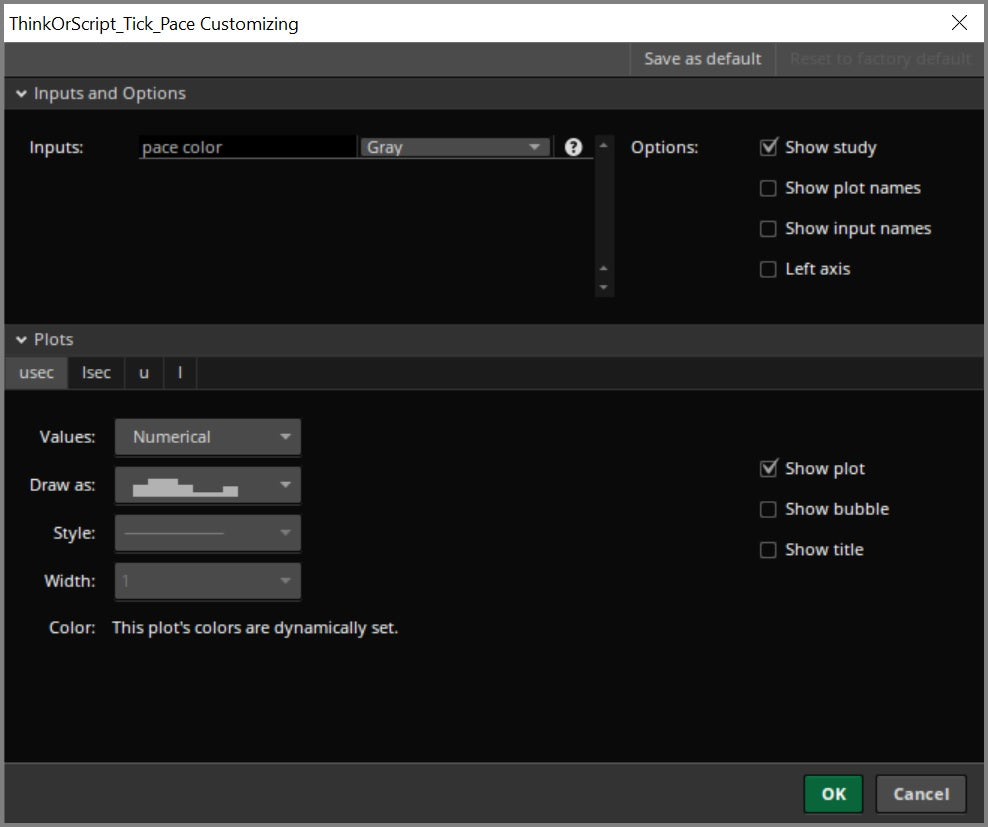Switch to the u plot tab

pyautogui.click(x=144, y=373)
